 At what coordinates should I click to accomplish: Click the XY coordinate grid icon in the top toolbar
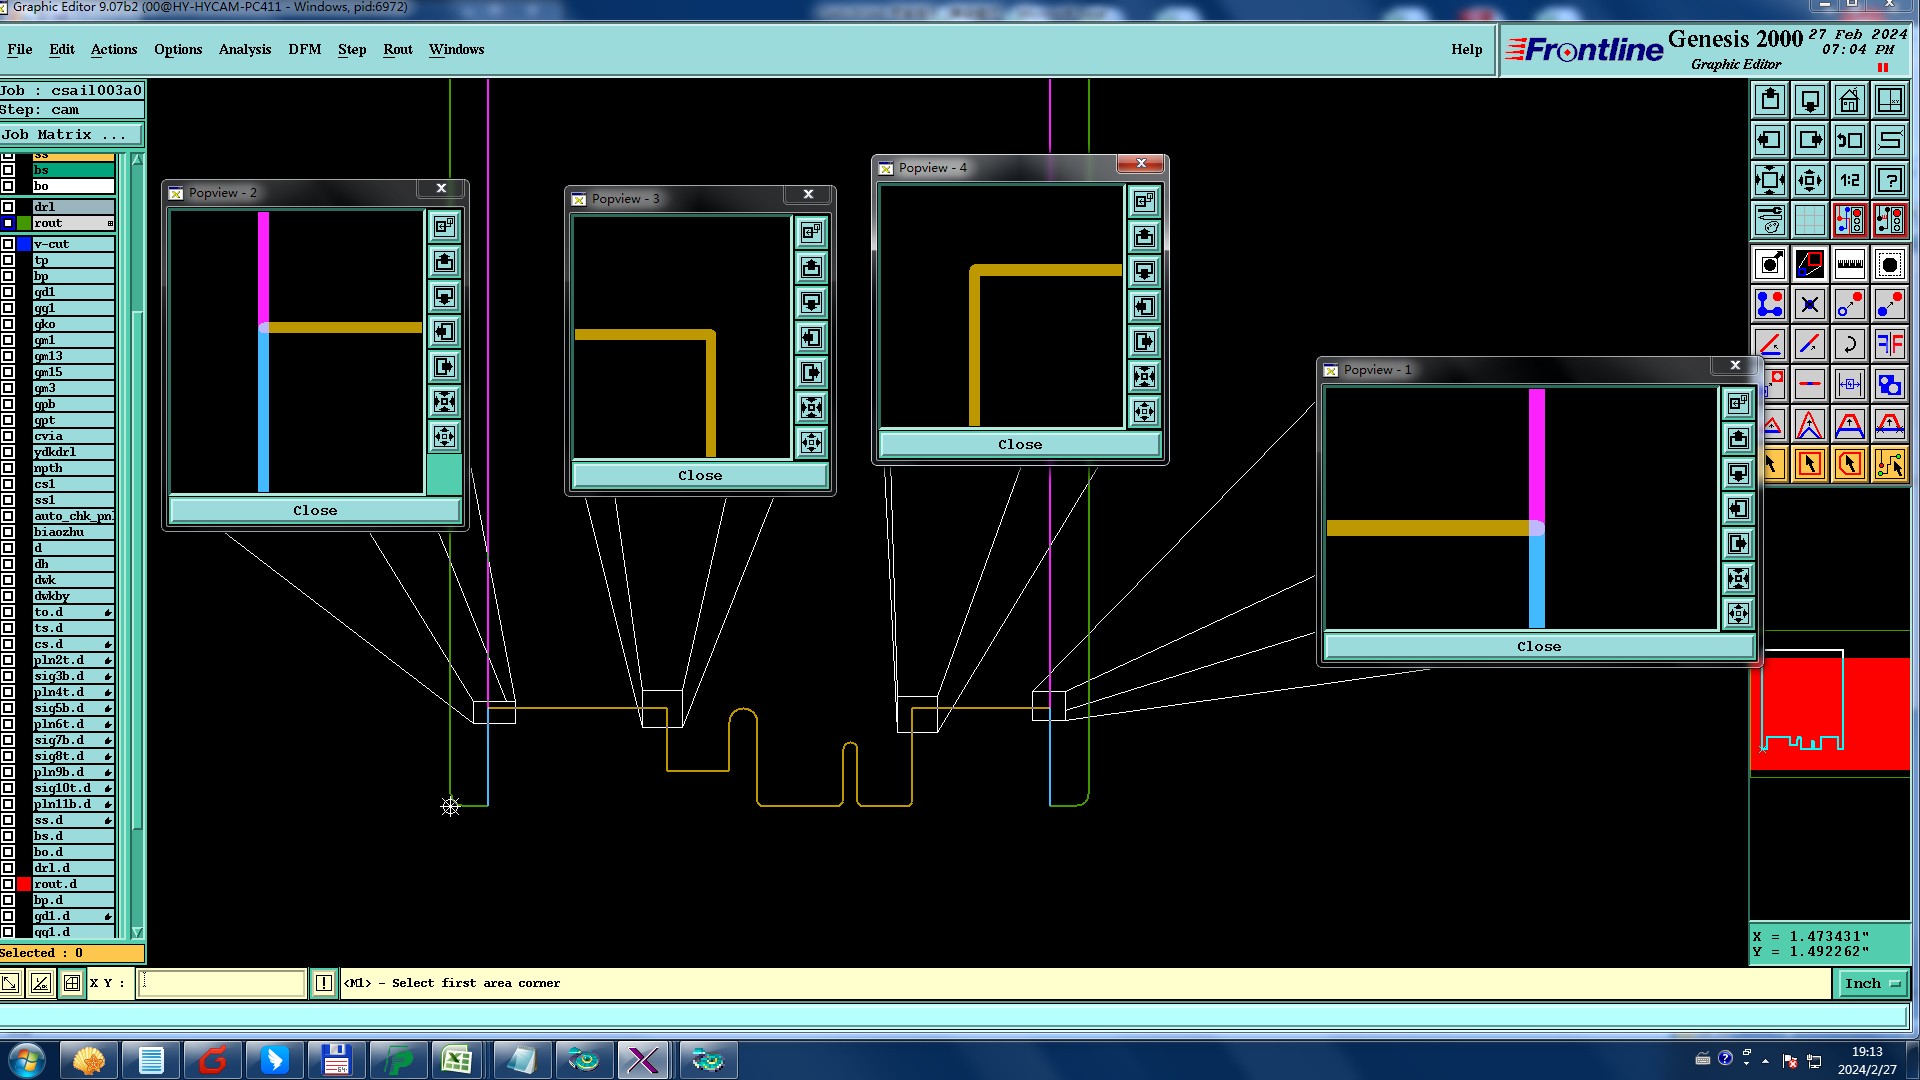(1890, 100)
